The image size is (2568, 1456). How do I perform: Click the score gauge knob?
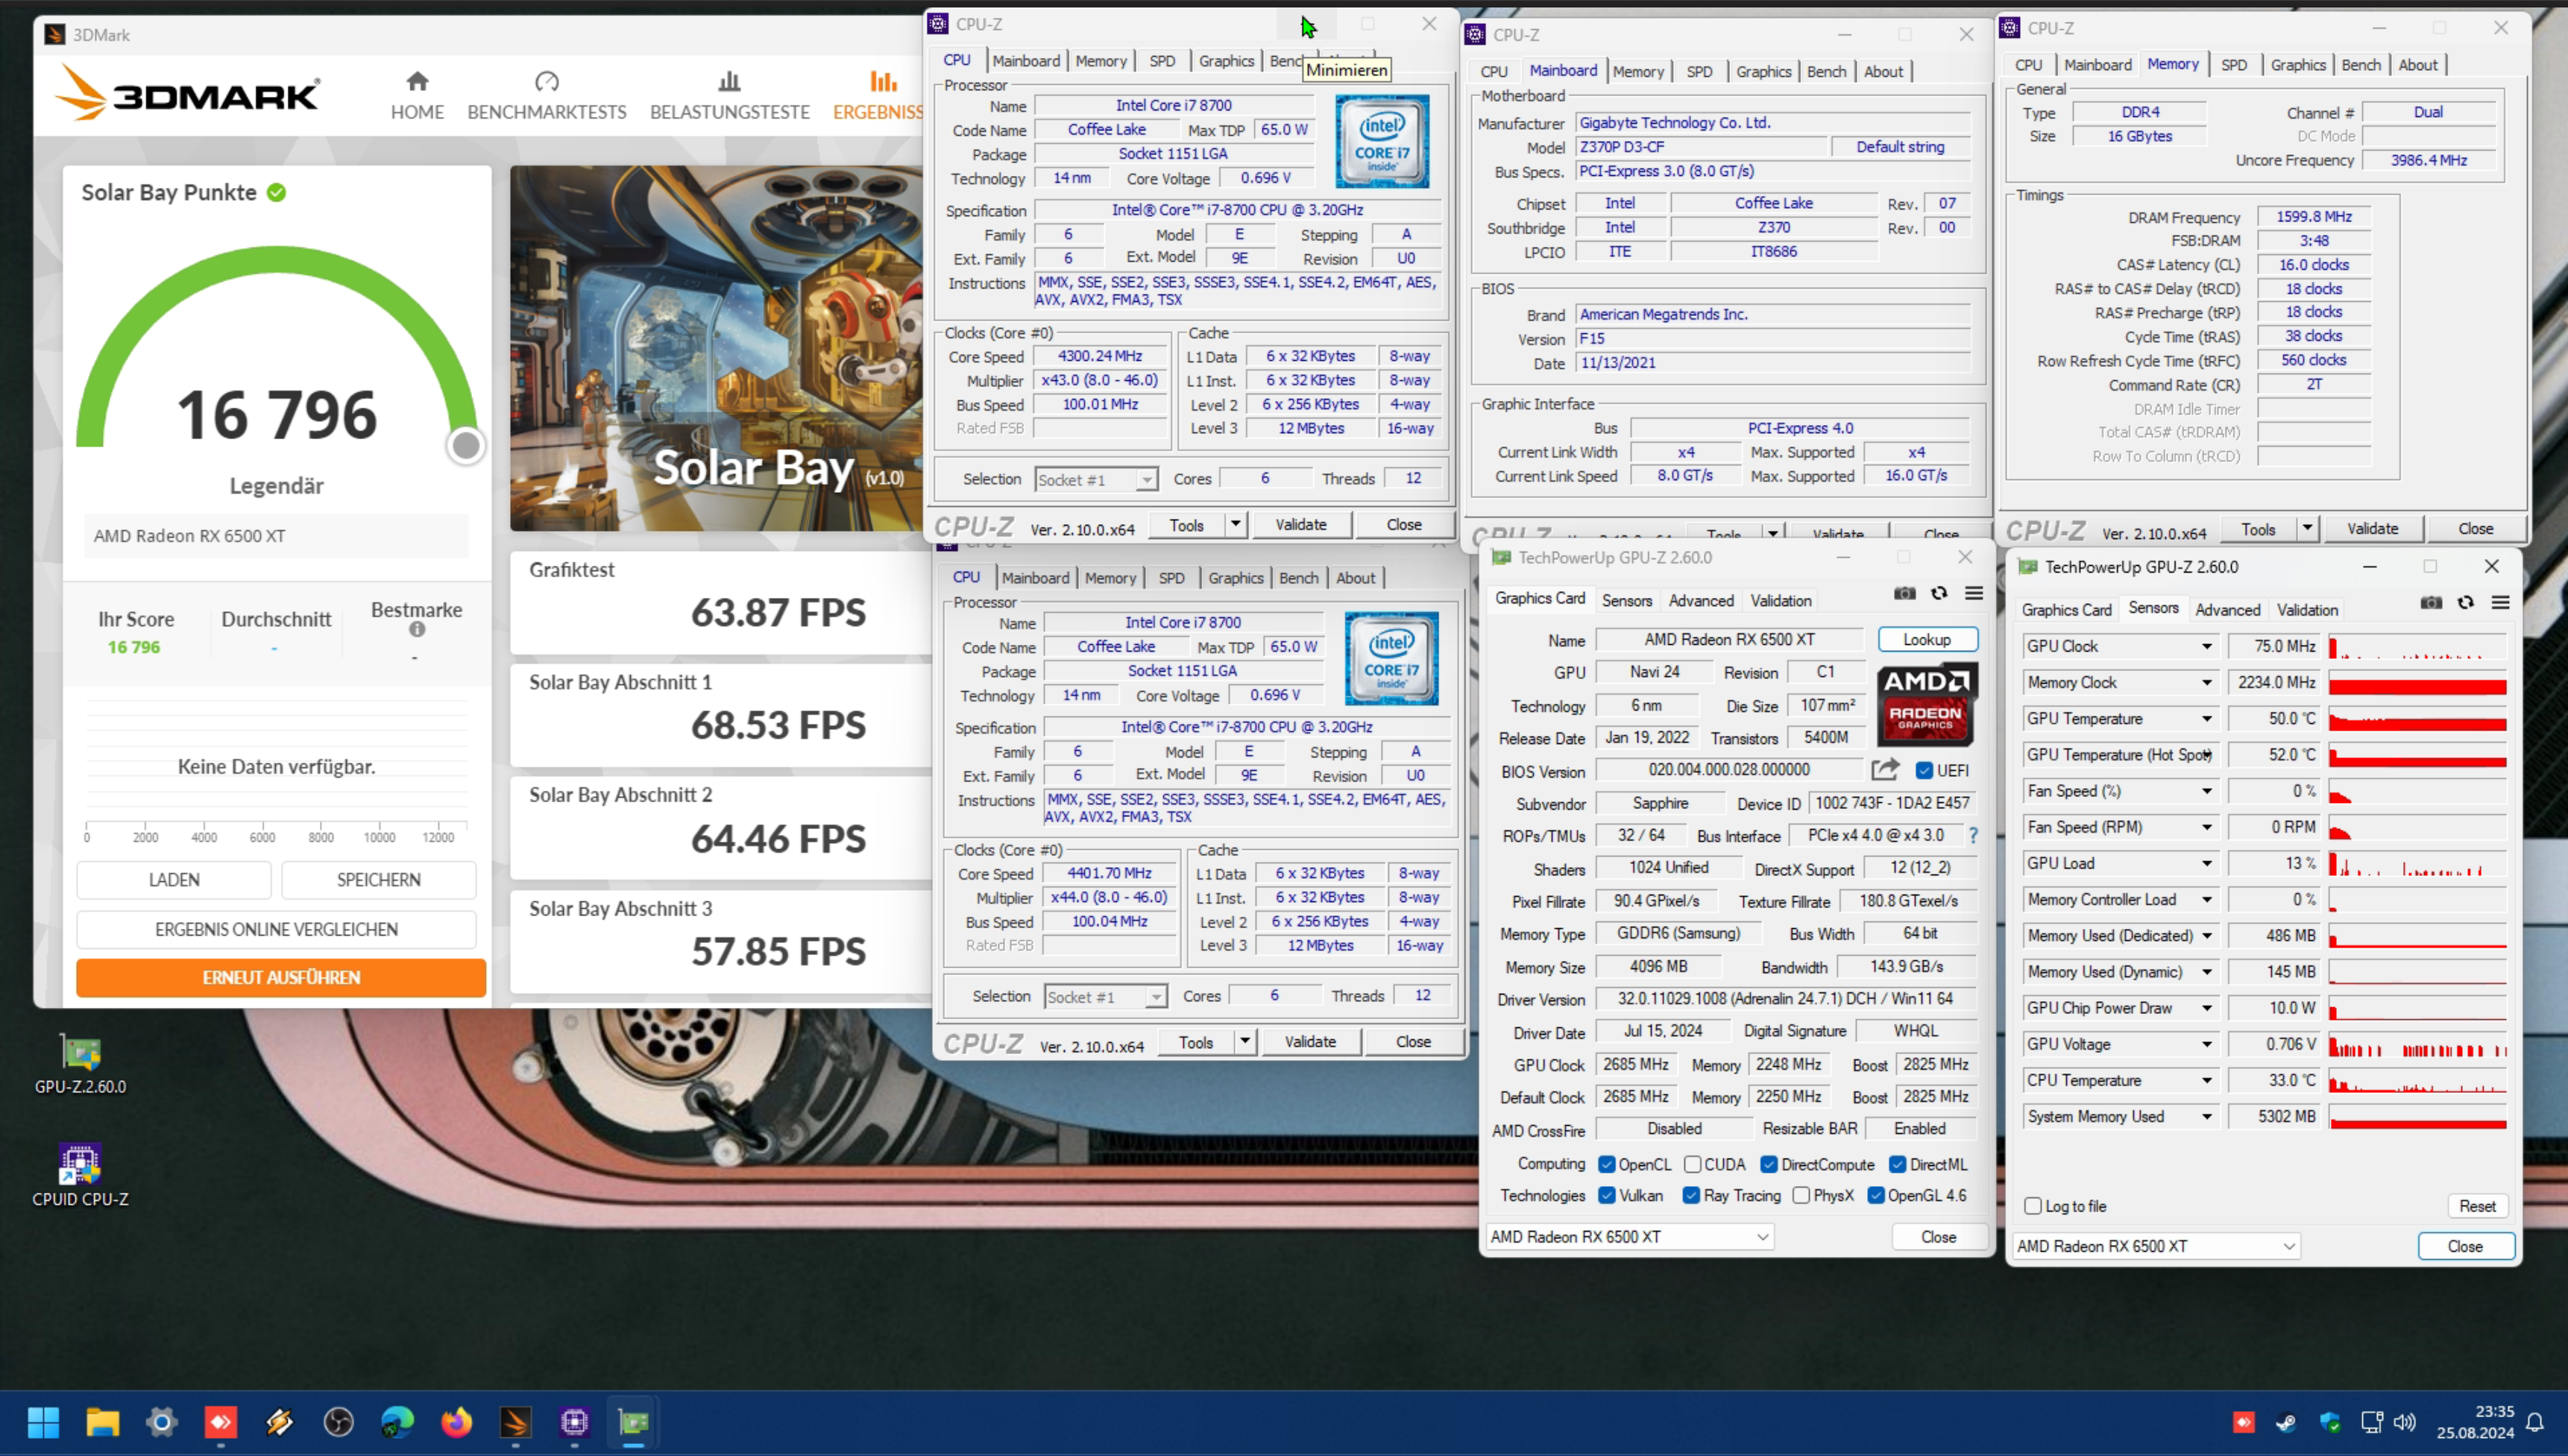465,445
